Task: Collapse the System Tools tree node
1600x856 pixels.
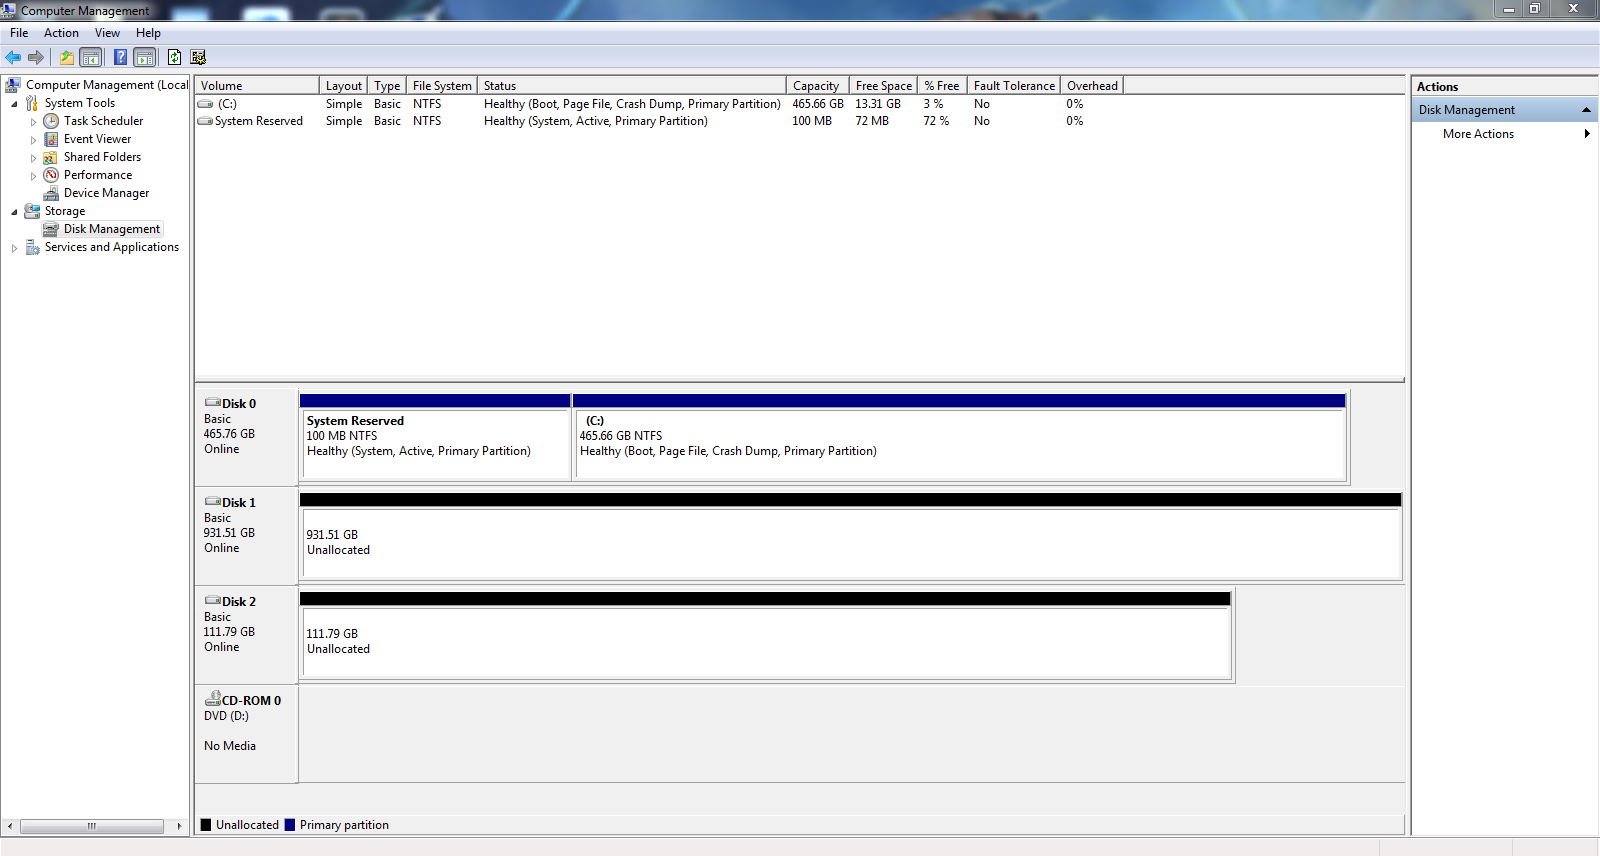Action: (14, 104)
